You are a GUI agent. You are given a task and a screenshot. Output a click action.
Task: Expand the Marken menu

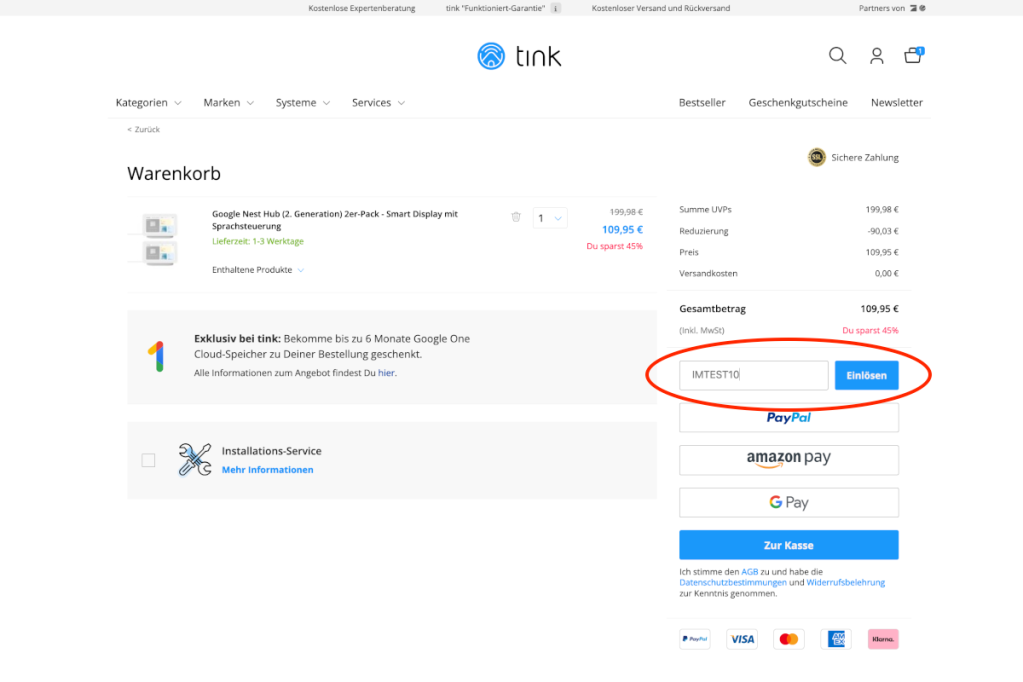228,102
